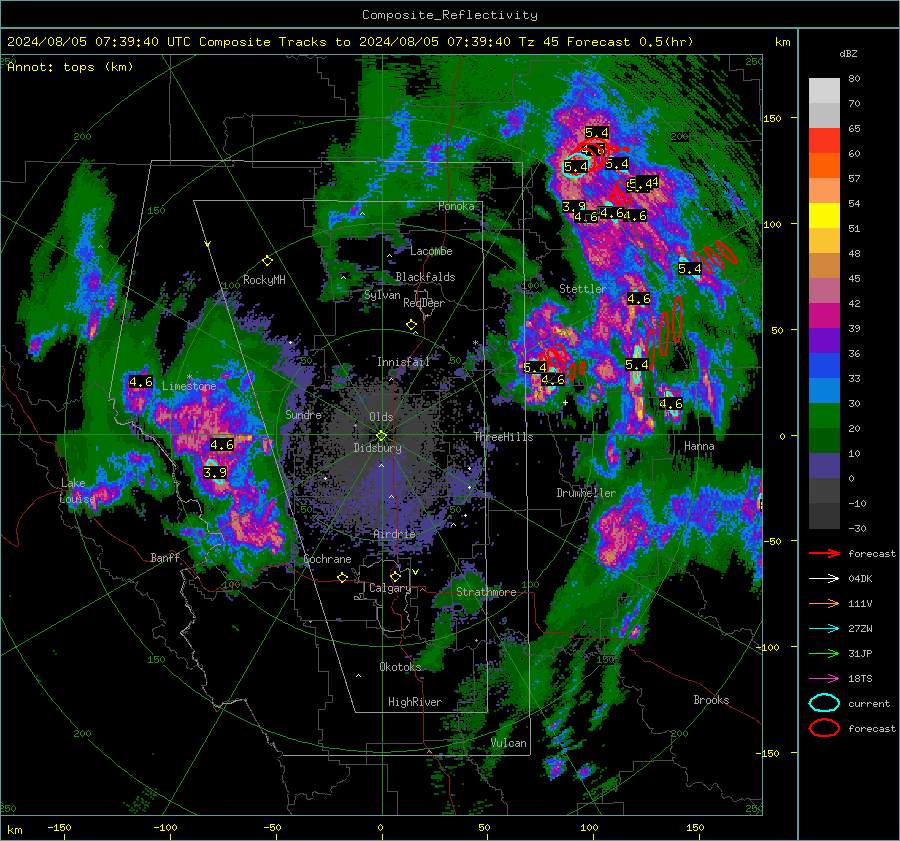
Task: Pick the bright green swatch in dBZ legend
Action: click(x=824, y=416)
